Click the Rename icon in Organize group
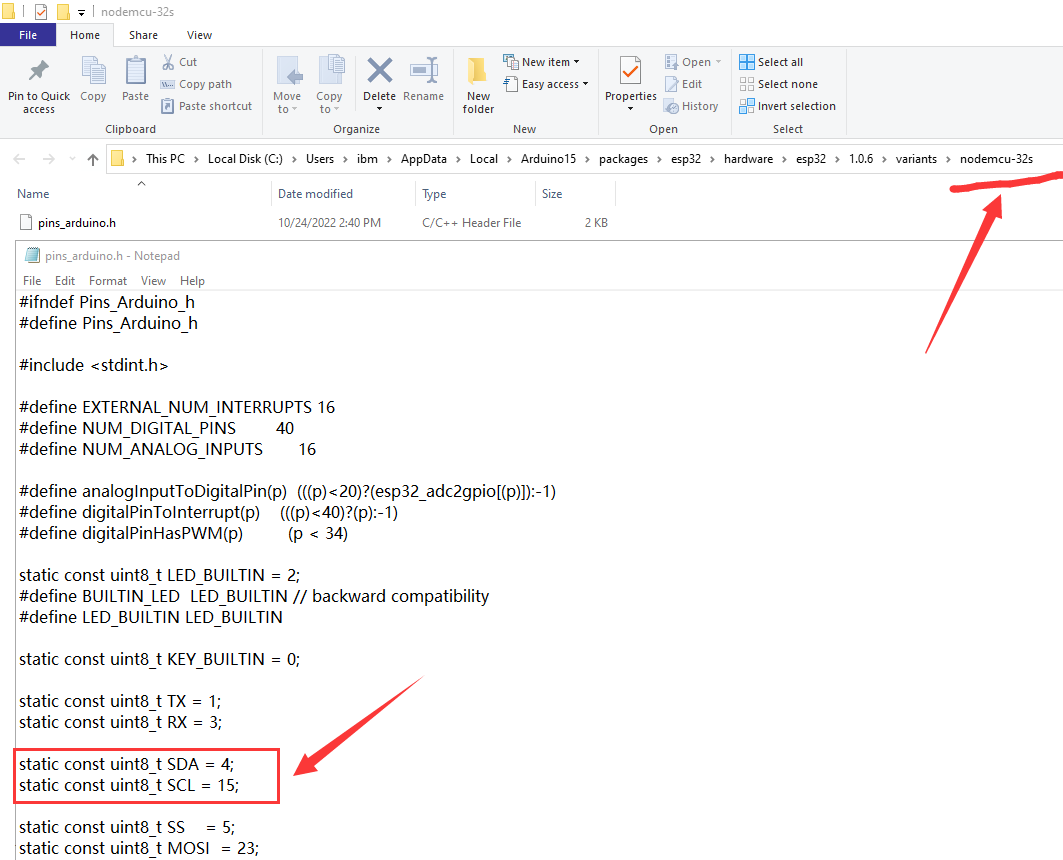Viewport: 1063px width, 860px height. coord(423,72)
